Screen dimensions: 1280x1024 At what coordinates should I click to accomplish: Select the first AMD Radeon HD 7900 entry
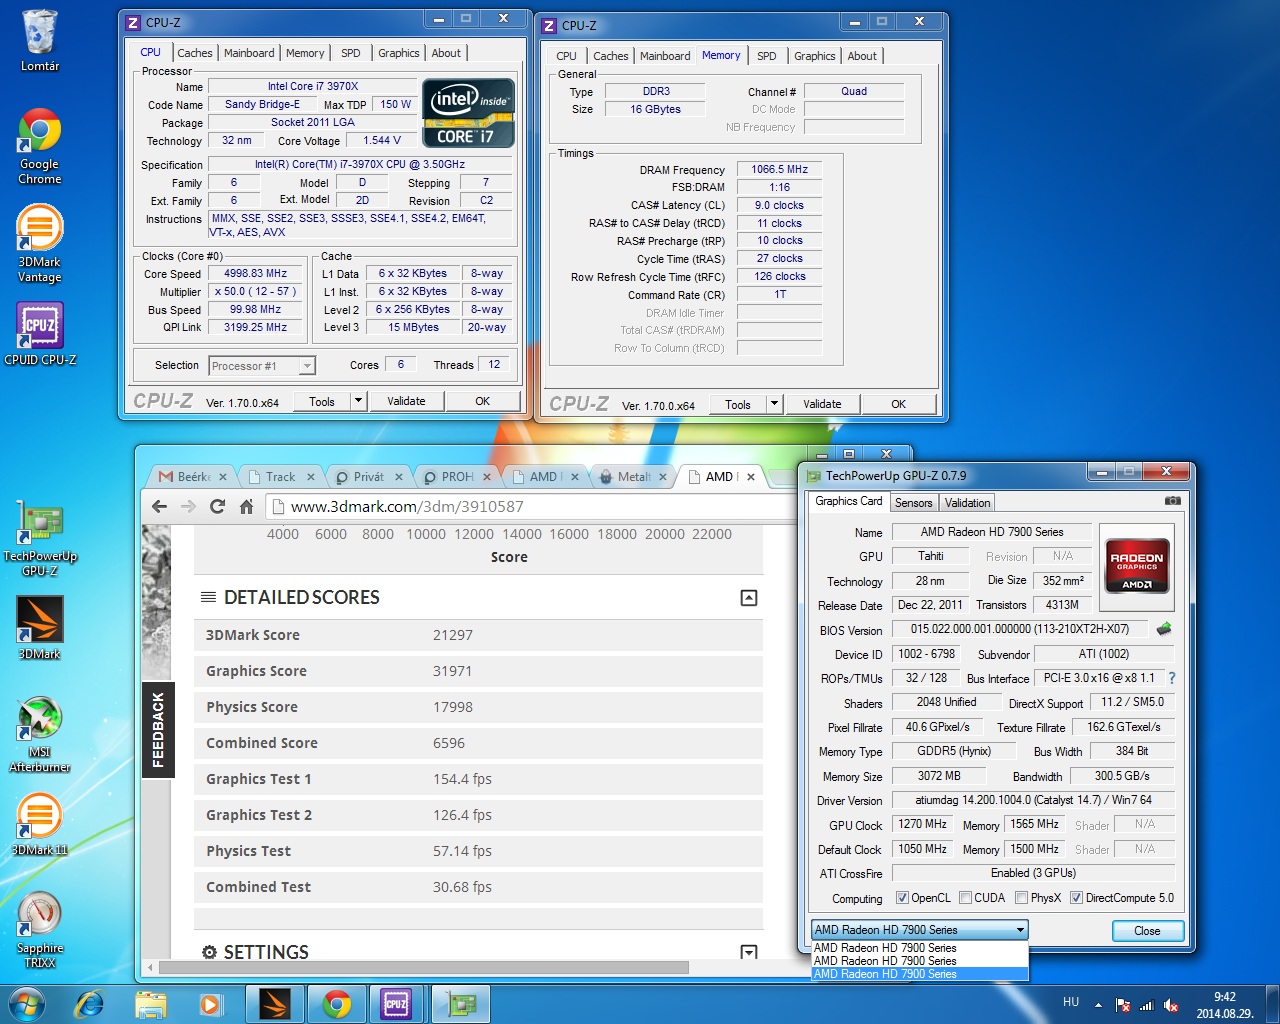(919, 948)
